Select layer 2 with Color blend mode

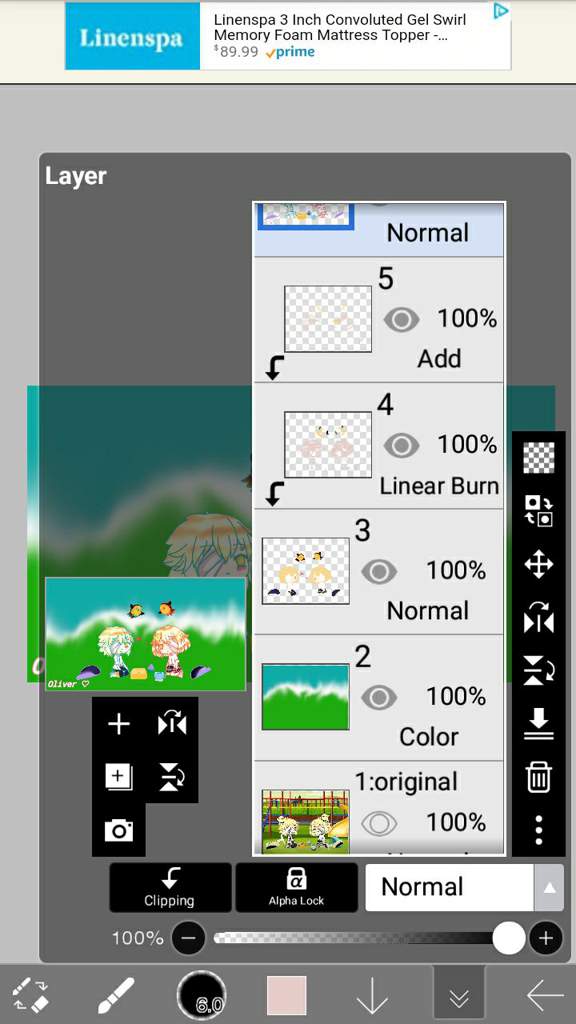pyautogui.click(x=379, y=697)
